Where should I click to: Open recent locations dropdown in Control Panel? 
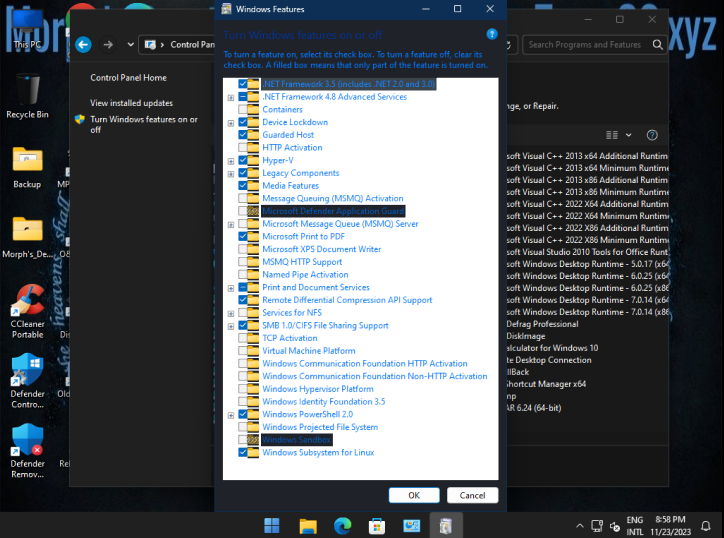(x=131, y=45)
